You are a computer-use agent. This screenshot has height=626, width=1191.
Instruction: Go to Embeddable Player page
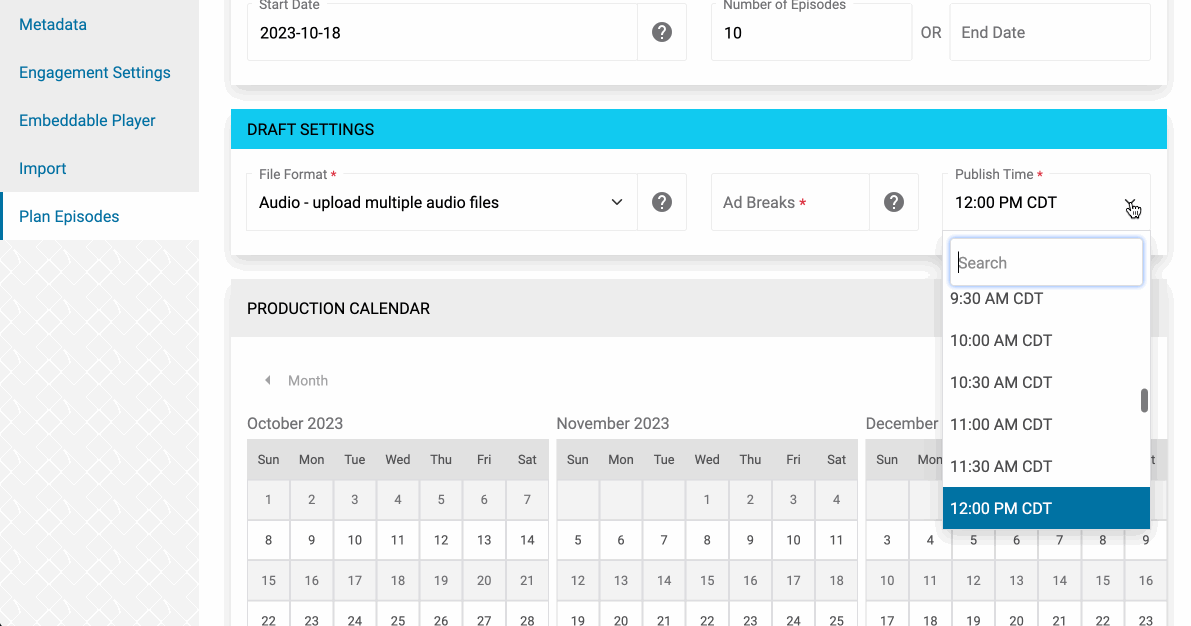pyautogui.click(x=87, y=120)
